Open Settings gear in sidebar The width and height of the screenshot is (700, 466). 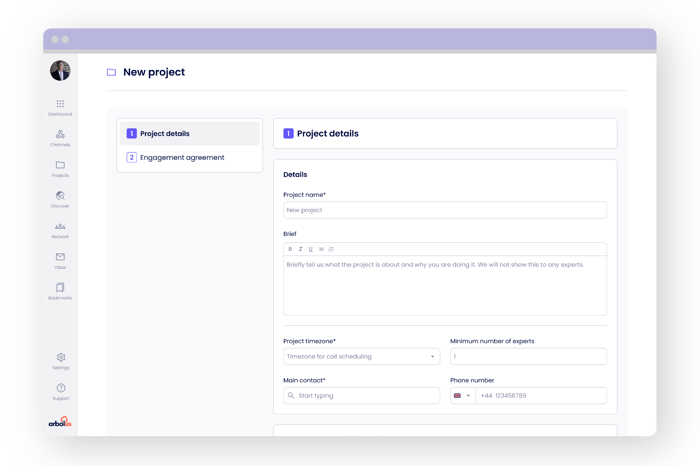tap(60, 359)
